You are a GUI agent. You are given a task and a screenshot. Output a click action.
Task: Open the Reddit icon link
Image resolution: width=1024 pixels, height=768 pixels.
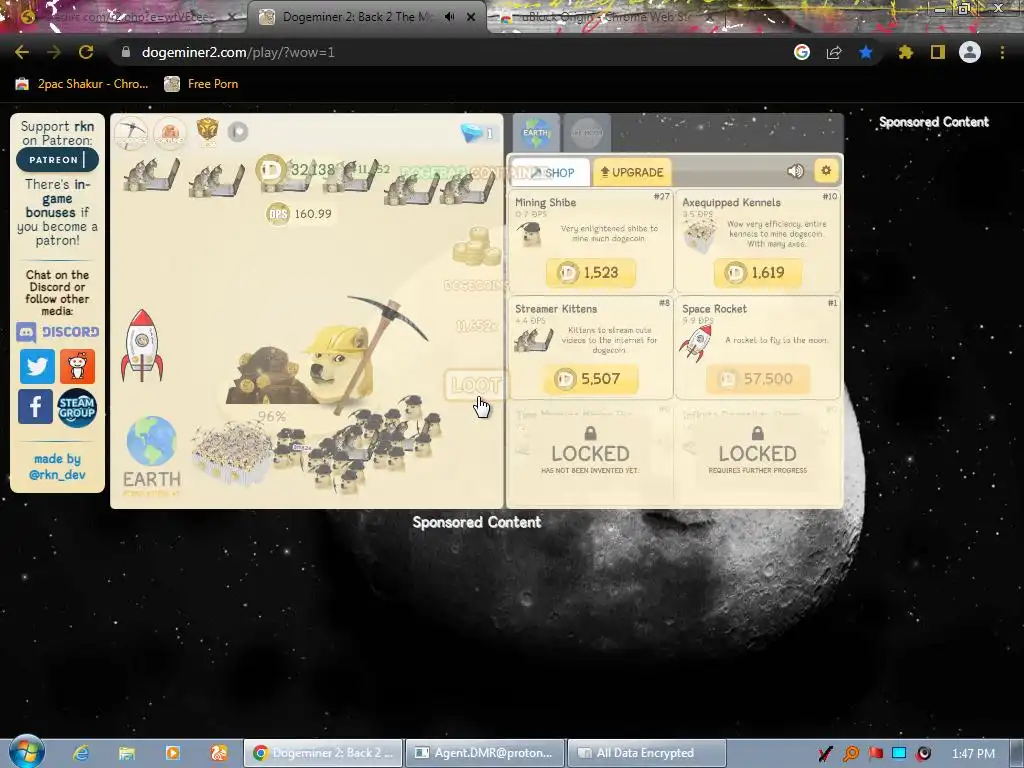77,366
